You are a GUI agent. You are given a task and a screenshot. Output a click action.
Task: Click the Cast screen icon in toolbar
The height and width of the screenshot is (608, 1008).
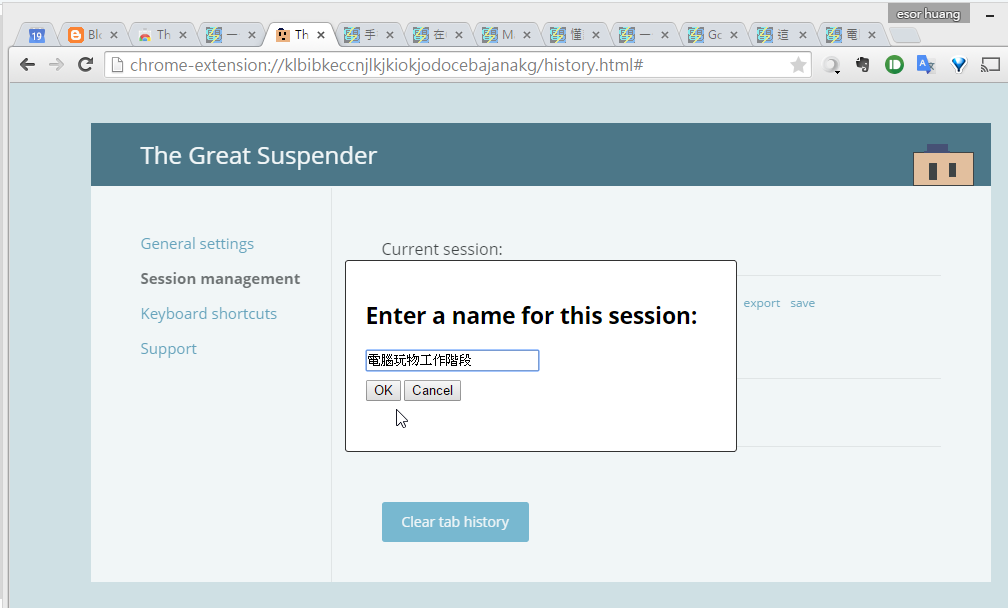pyautogui.click(x=990, y=64)
